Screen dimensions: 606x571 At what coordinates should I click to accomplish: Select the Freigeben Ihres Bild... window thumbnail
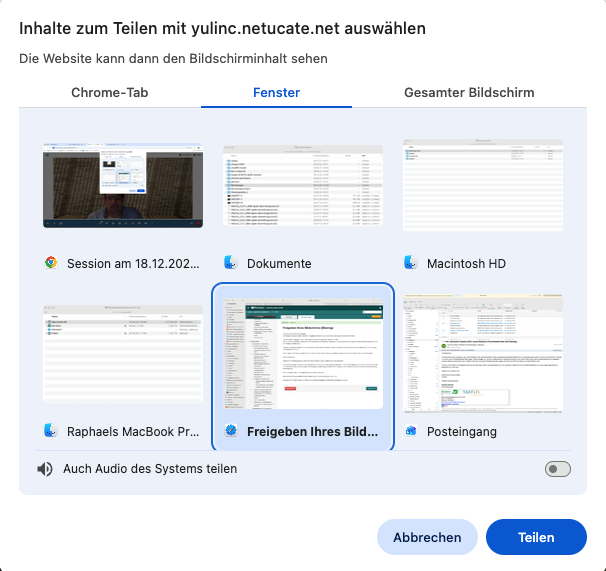(x=303, y=354)
